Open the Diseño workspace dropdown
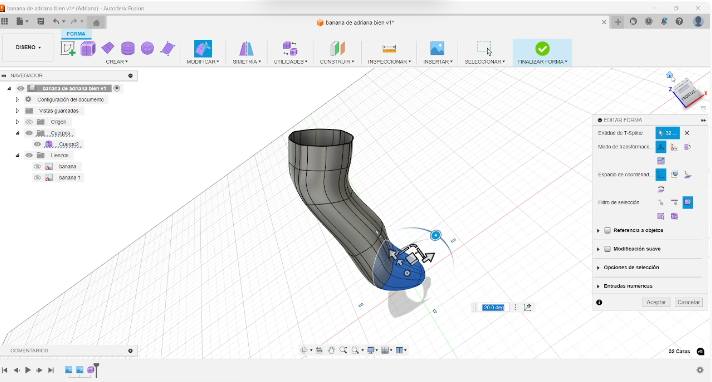Image resolution: width=712 pixels, height=382 pixels. 28,47
